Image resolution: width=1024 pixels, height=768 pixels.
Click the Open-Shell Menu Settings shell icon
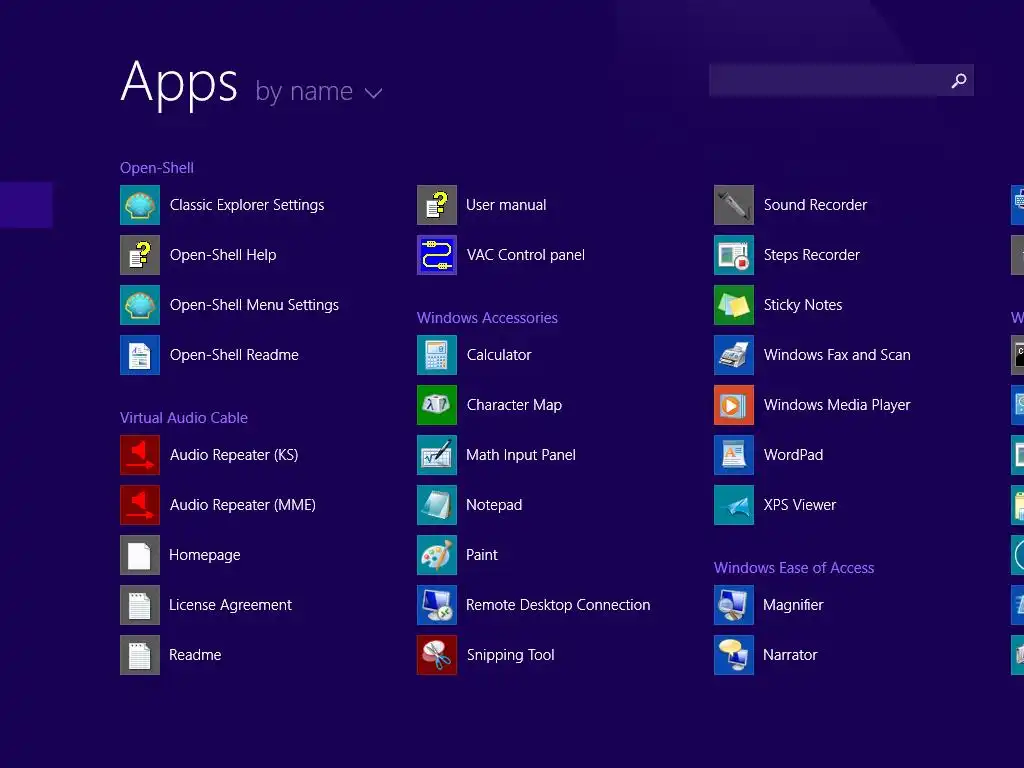tap(140, 305)
